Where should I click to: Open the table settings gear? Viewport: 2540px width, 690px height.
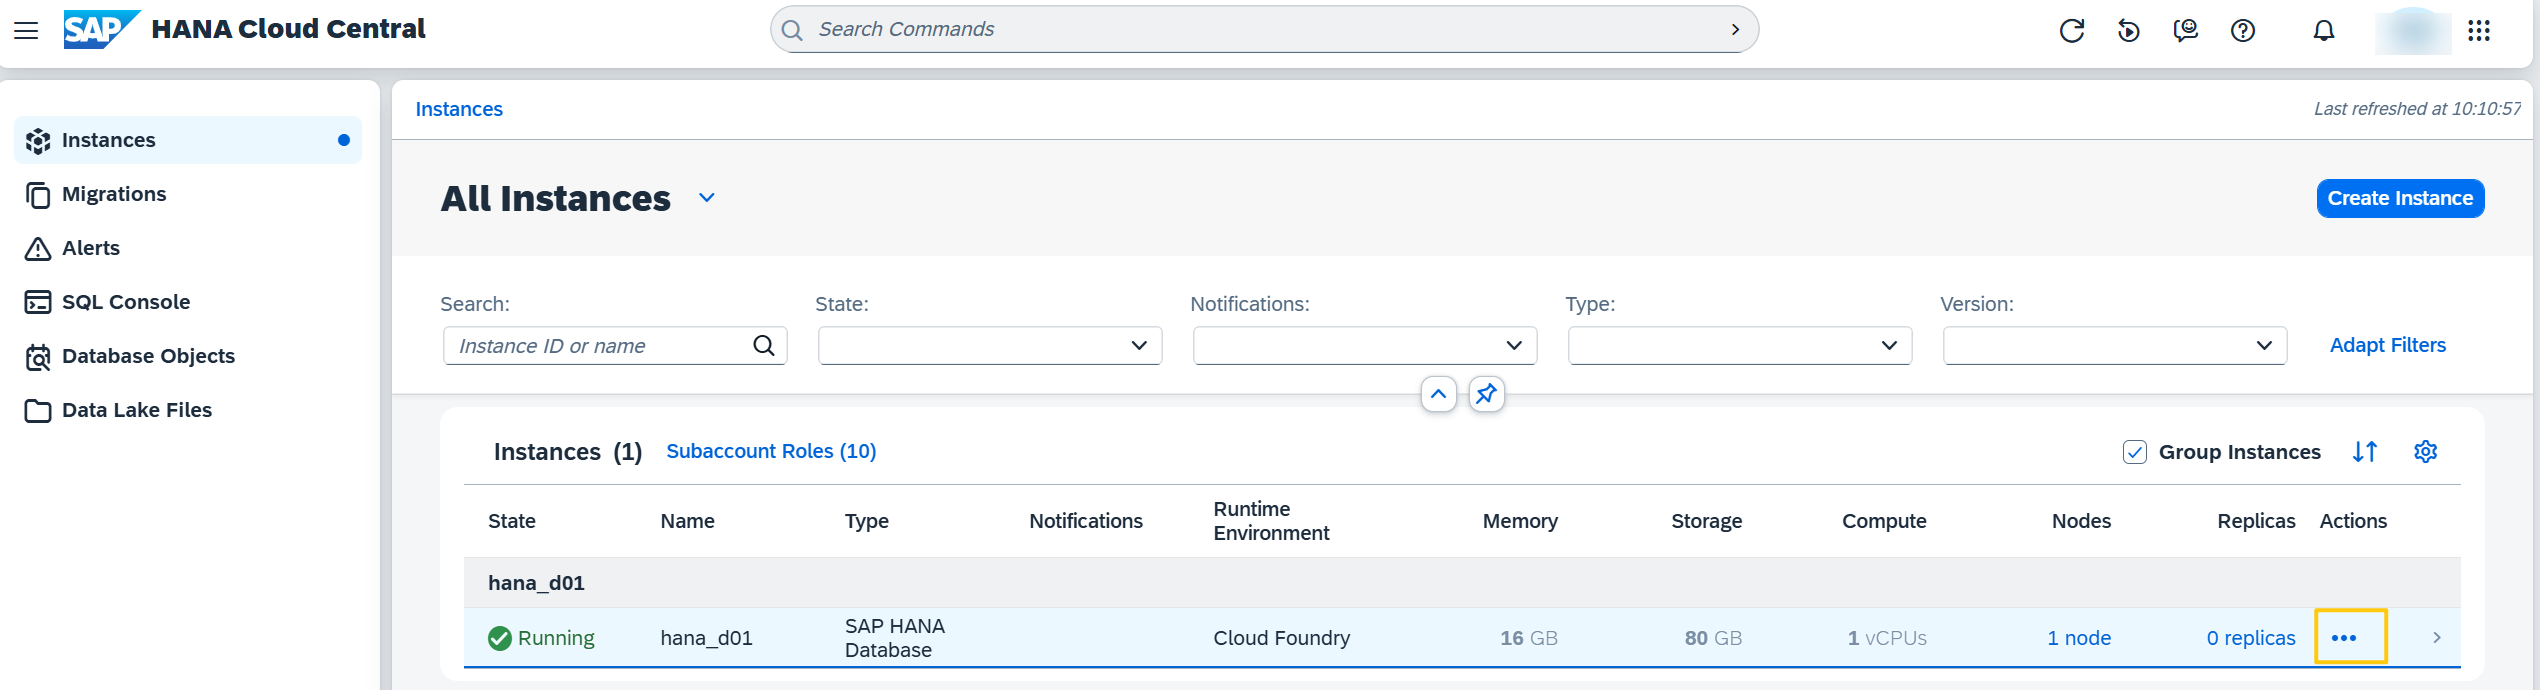point(2426,452)
